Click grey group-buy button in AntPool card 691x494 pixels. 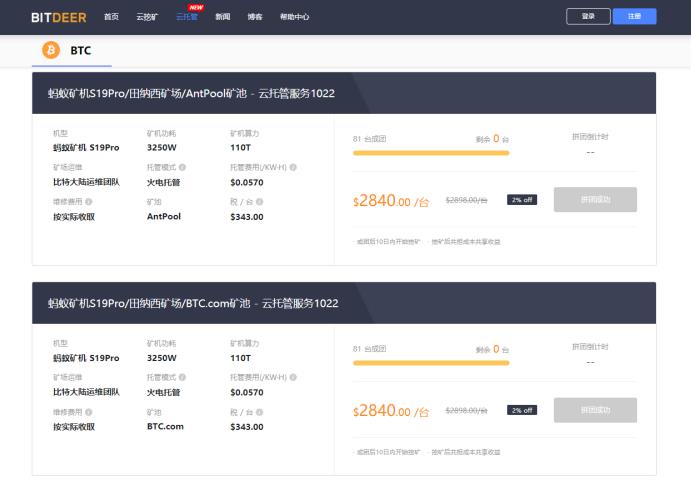[x=595, y=200]
